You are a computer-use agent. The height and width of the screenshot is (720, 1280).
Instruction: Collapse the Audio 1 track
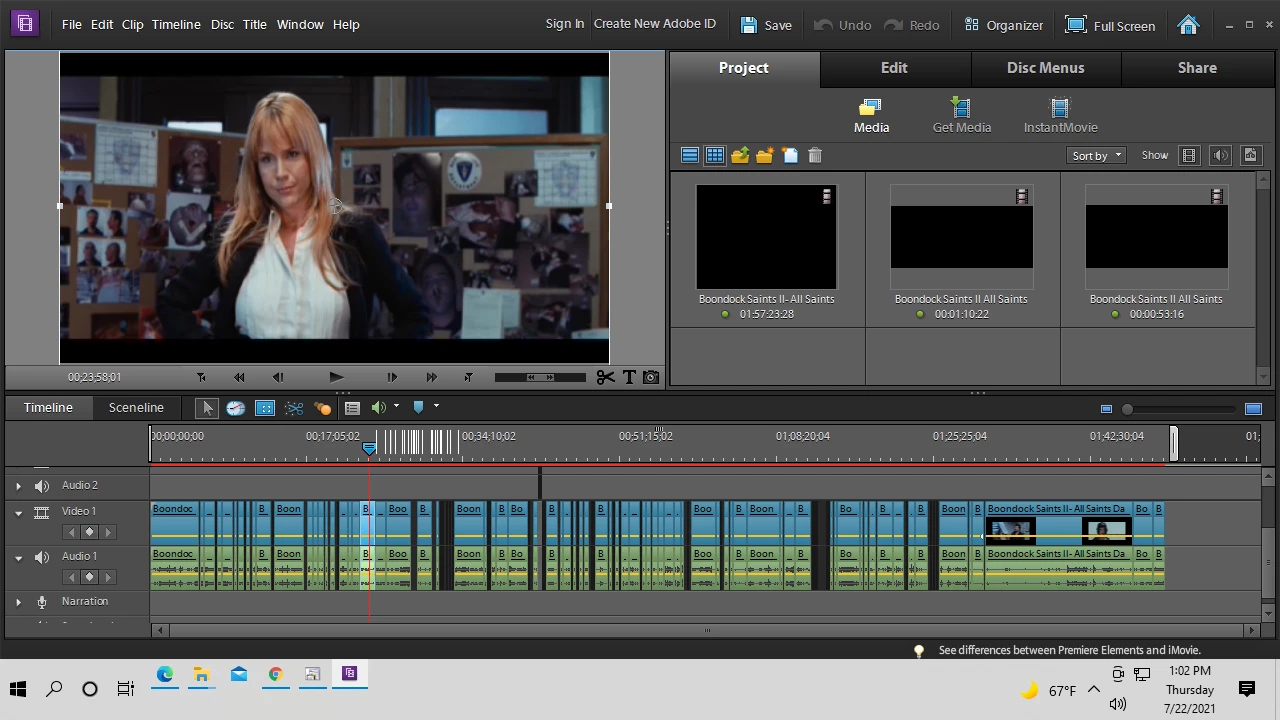click(18, 557)
